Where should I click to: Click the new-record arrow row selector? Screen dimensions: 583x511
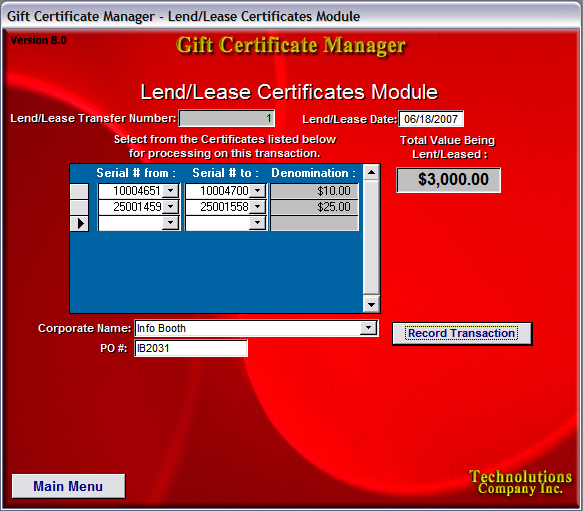[x=79, y=224]
